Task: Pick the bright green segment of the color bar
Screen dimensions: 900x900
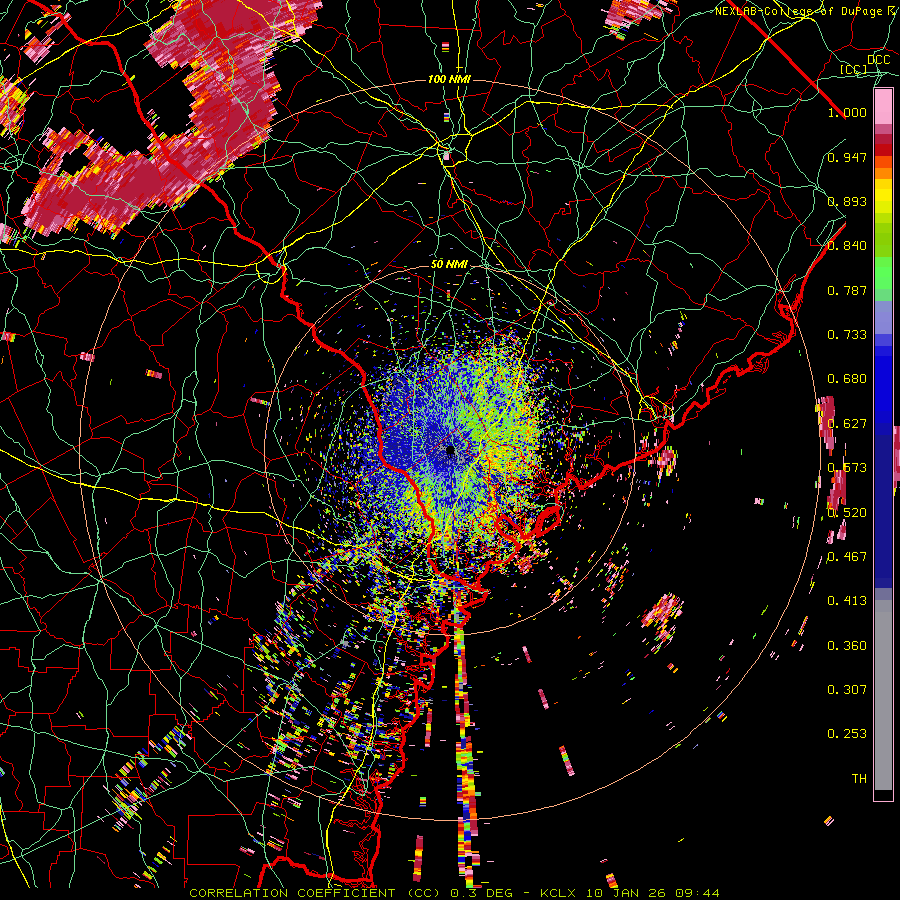Action: coord(883,273)
